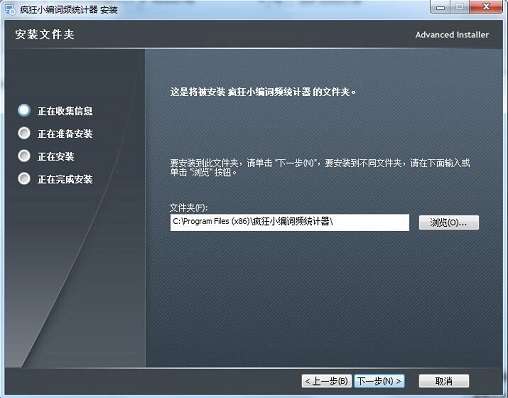This screenshot has width=508, height=398.
Task: Click the Advanced Installer brand label
Action: pyautogui.click(x=452, y=35)
